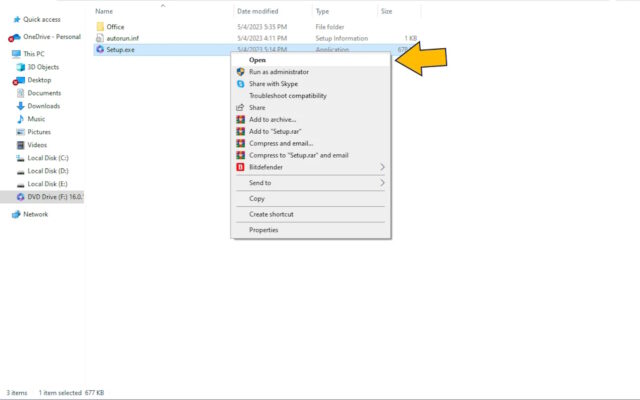Open Downloads folder in navigation pane
This screenshot has height=400, width=640.
click(43, 105)
